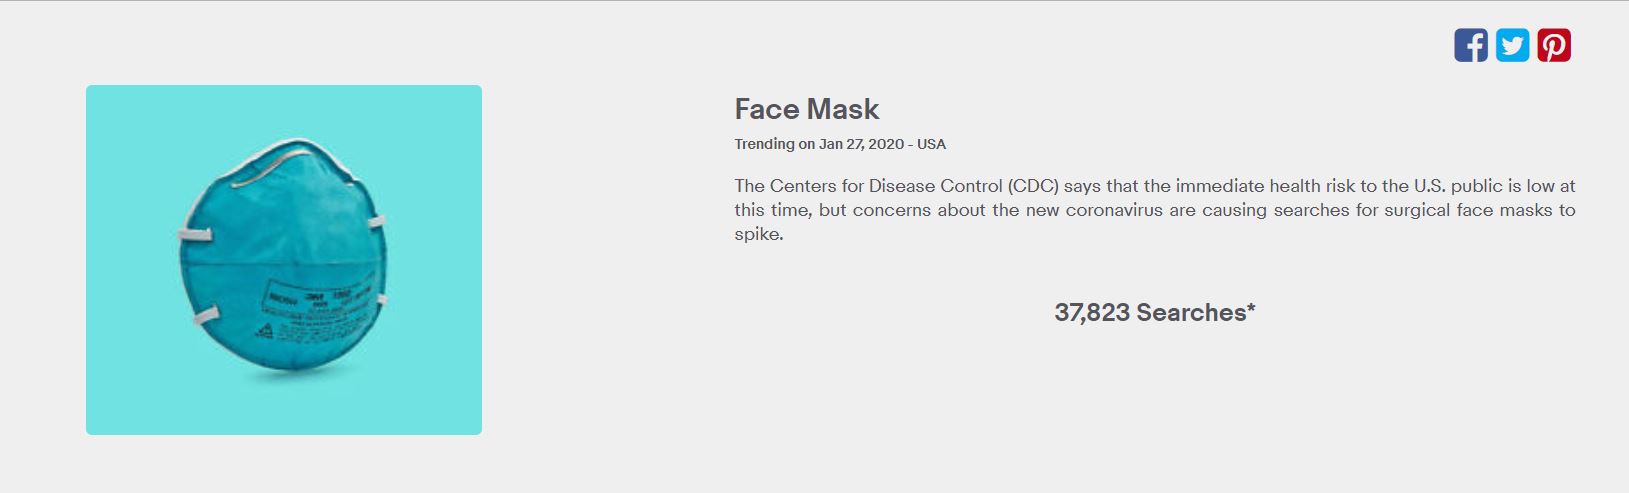This screenshot has width=1629, height=493.
Task: Click the "(CDC)" abbreviation in the description
Action: coord(1033,186)
